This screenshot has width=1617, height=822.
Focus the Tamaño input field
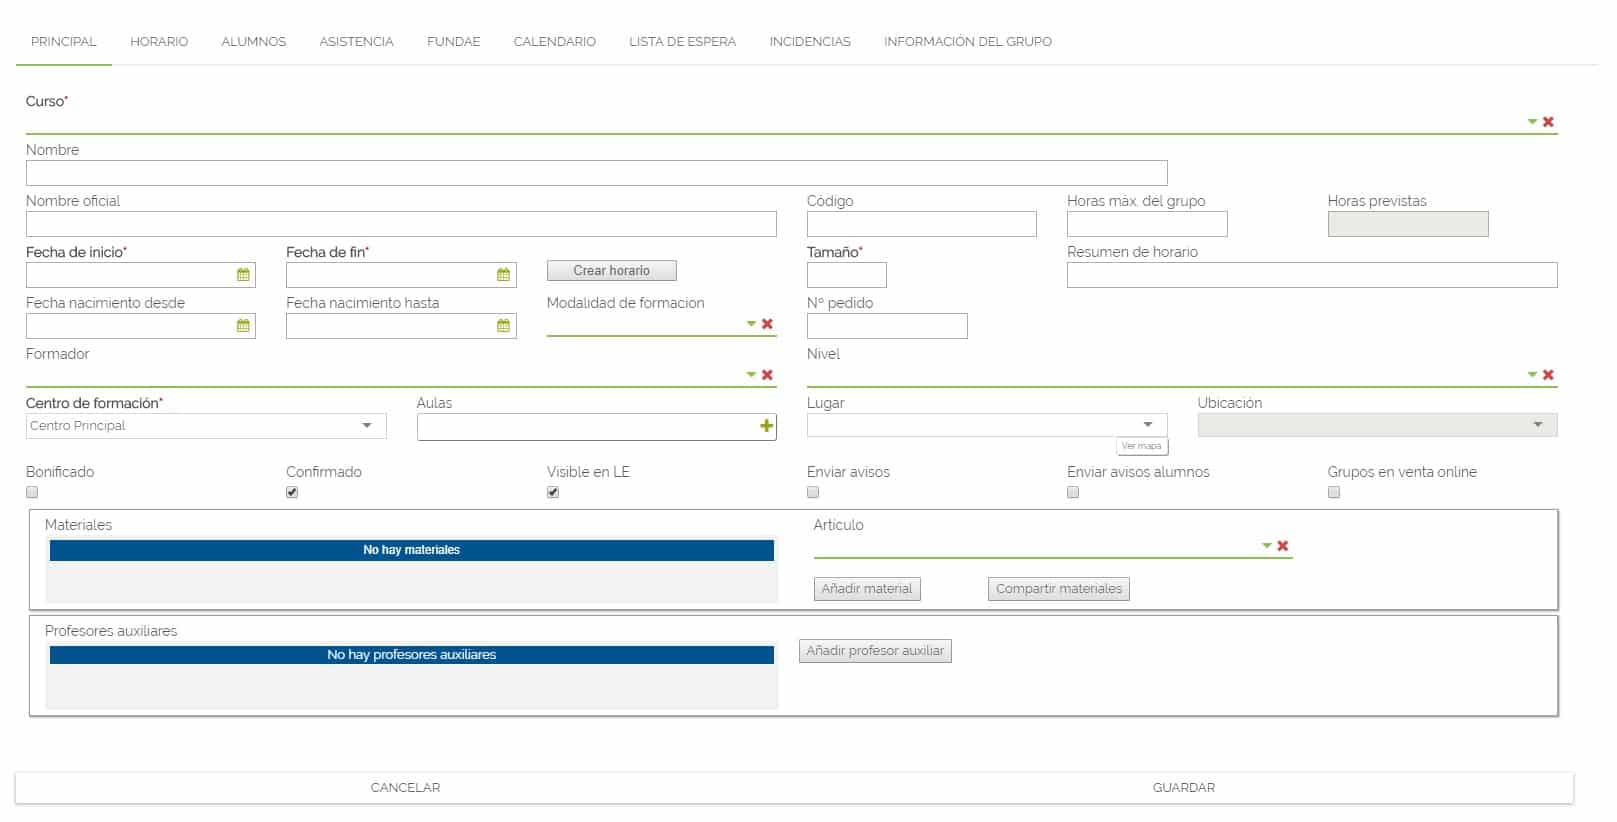tap(847, 275)
